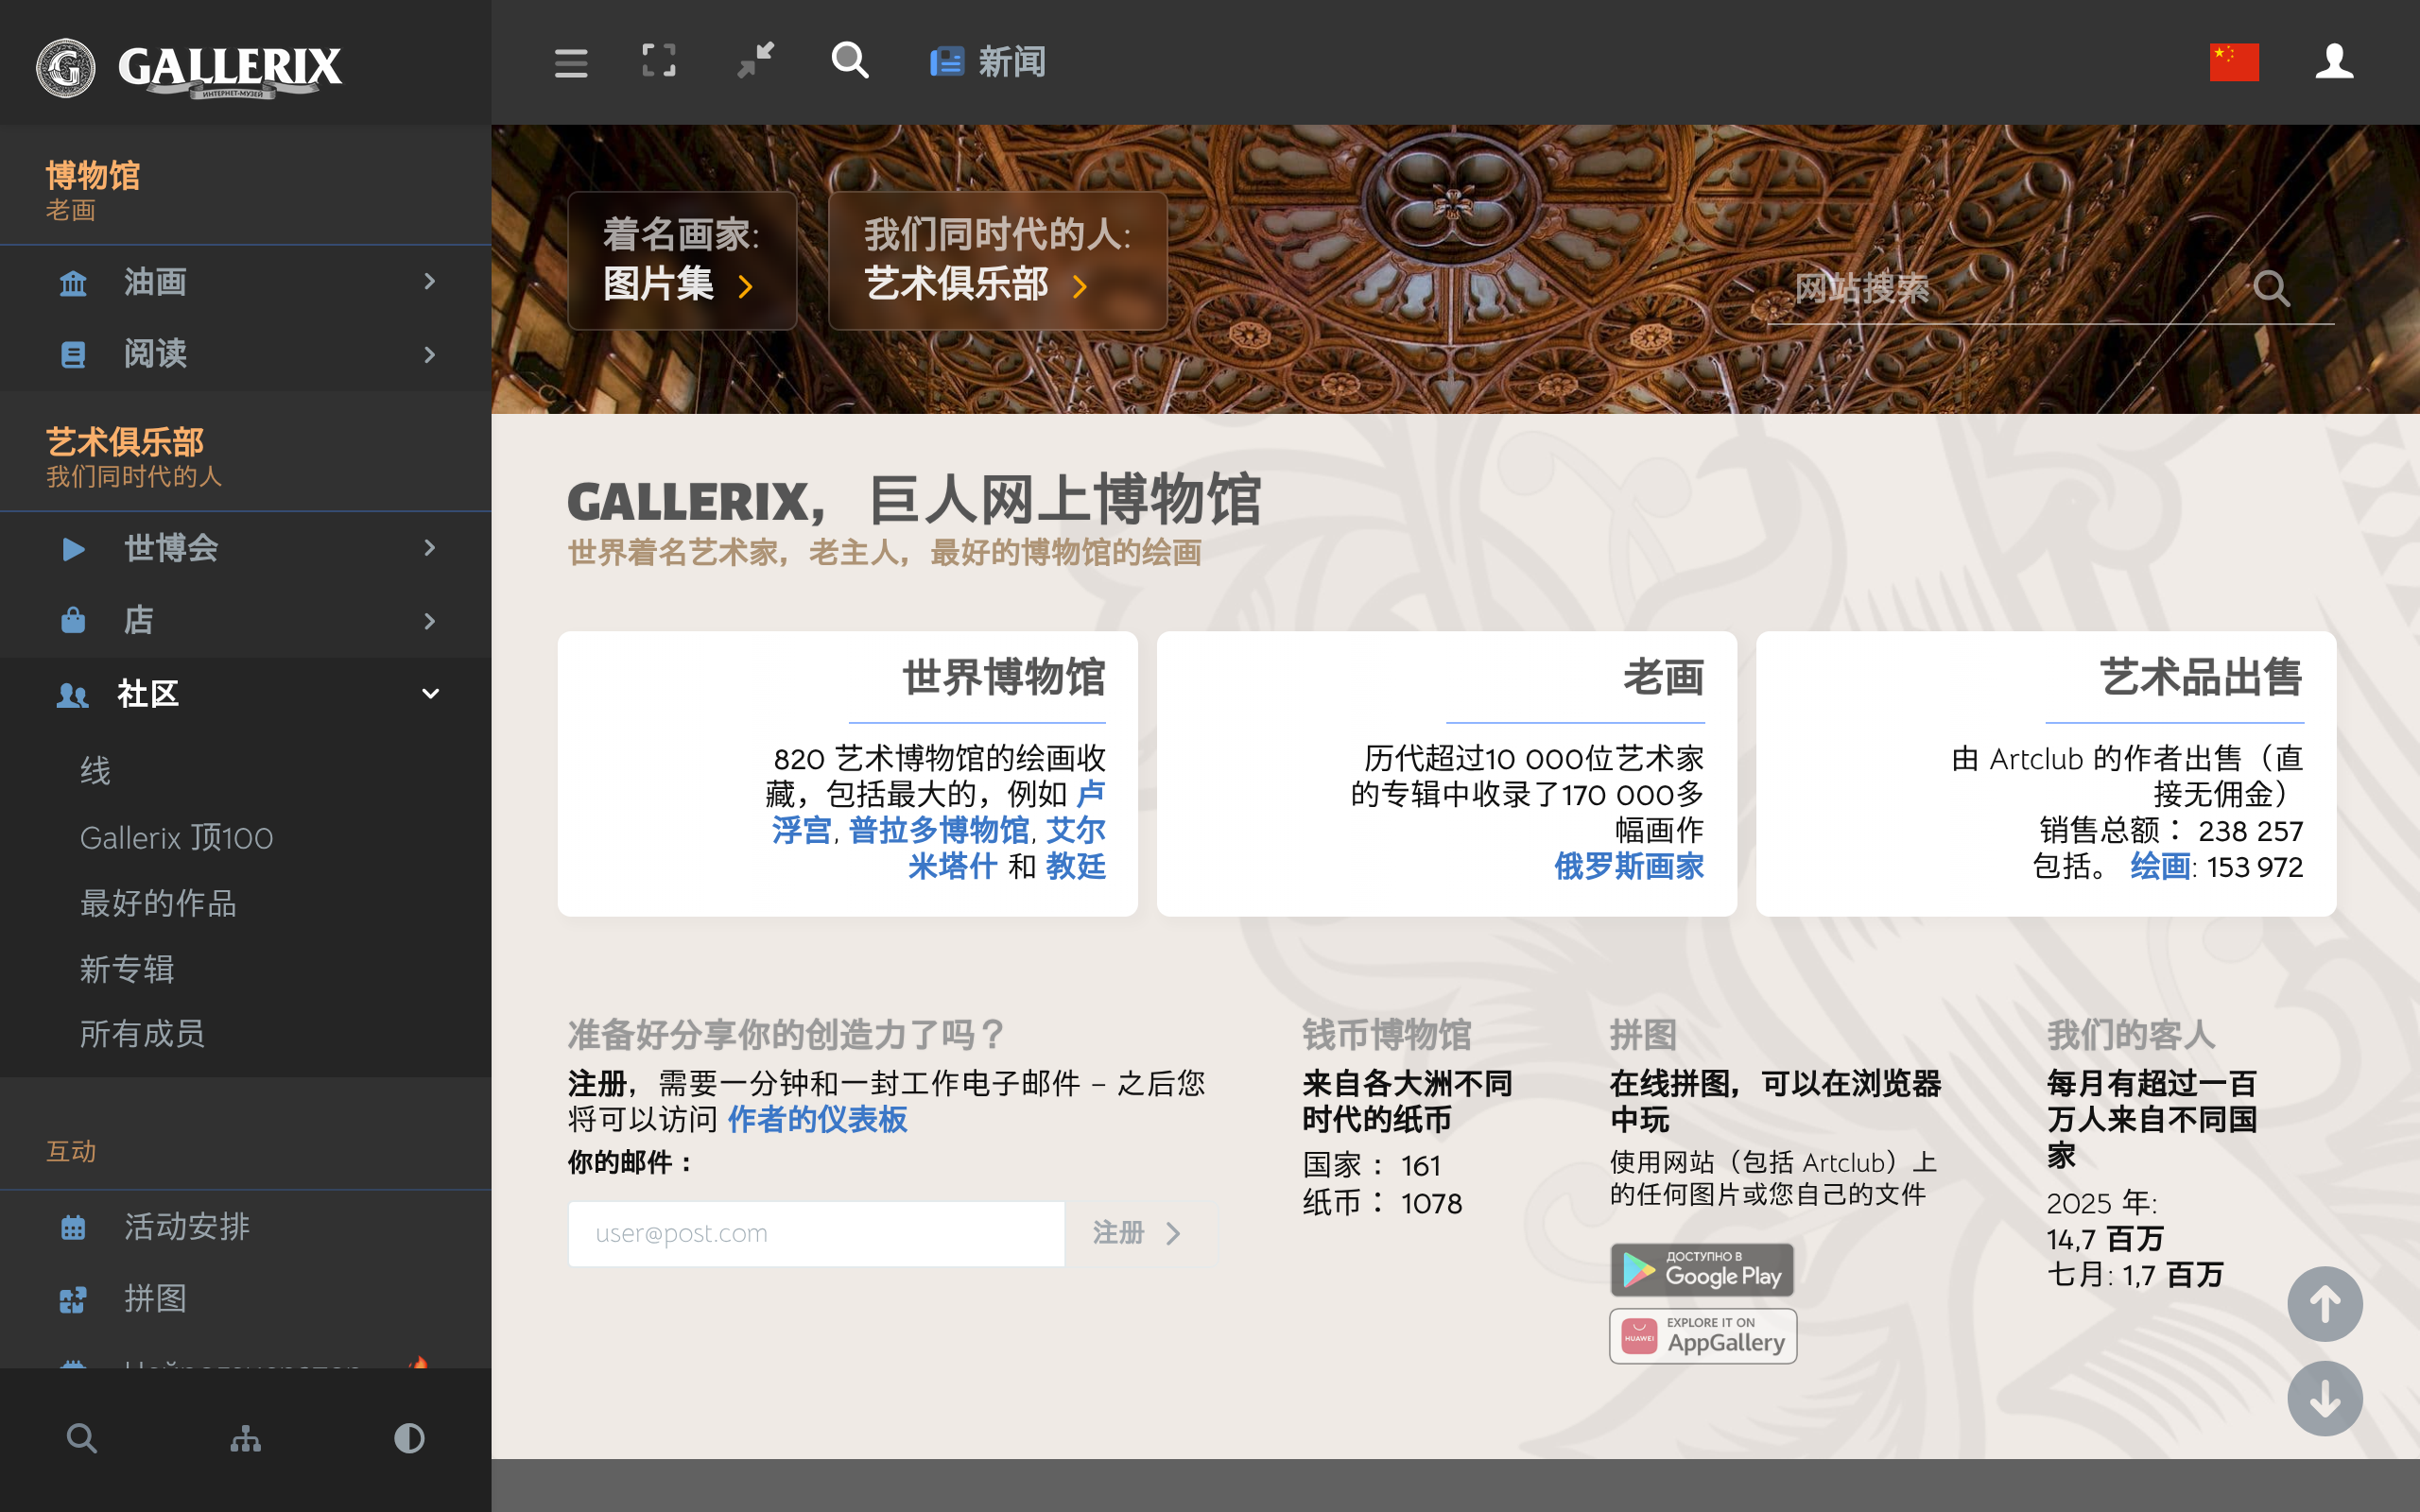Click the sitemap icon at sidebar bottom
The width and height of the screenshot is (2420, 1512).
click(x=246, y=1439)
